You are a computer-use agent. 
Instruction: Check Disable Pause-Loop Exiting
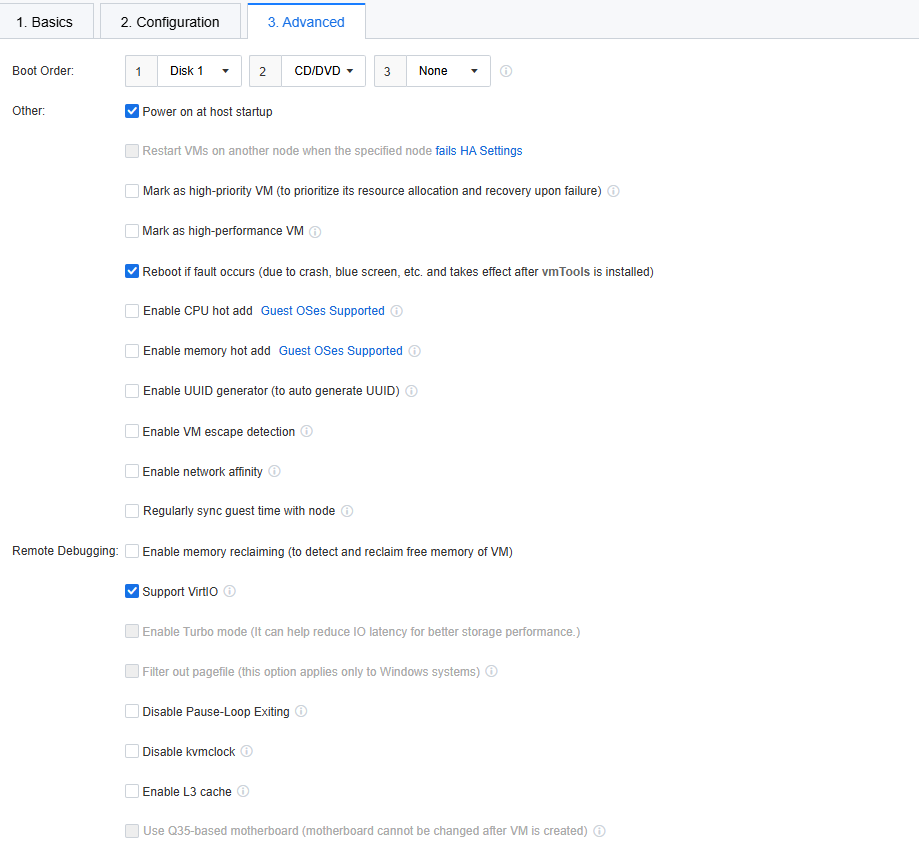click(132, 711)
